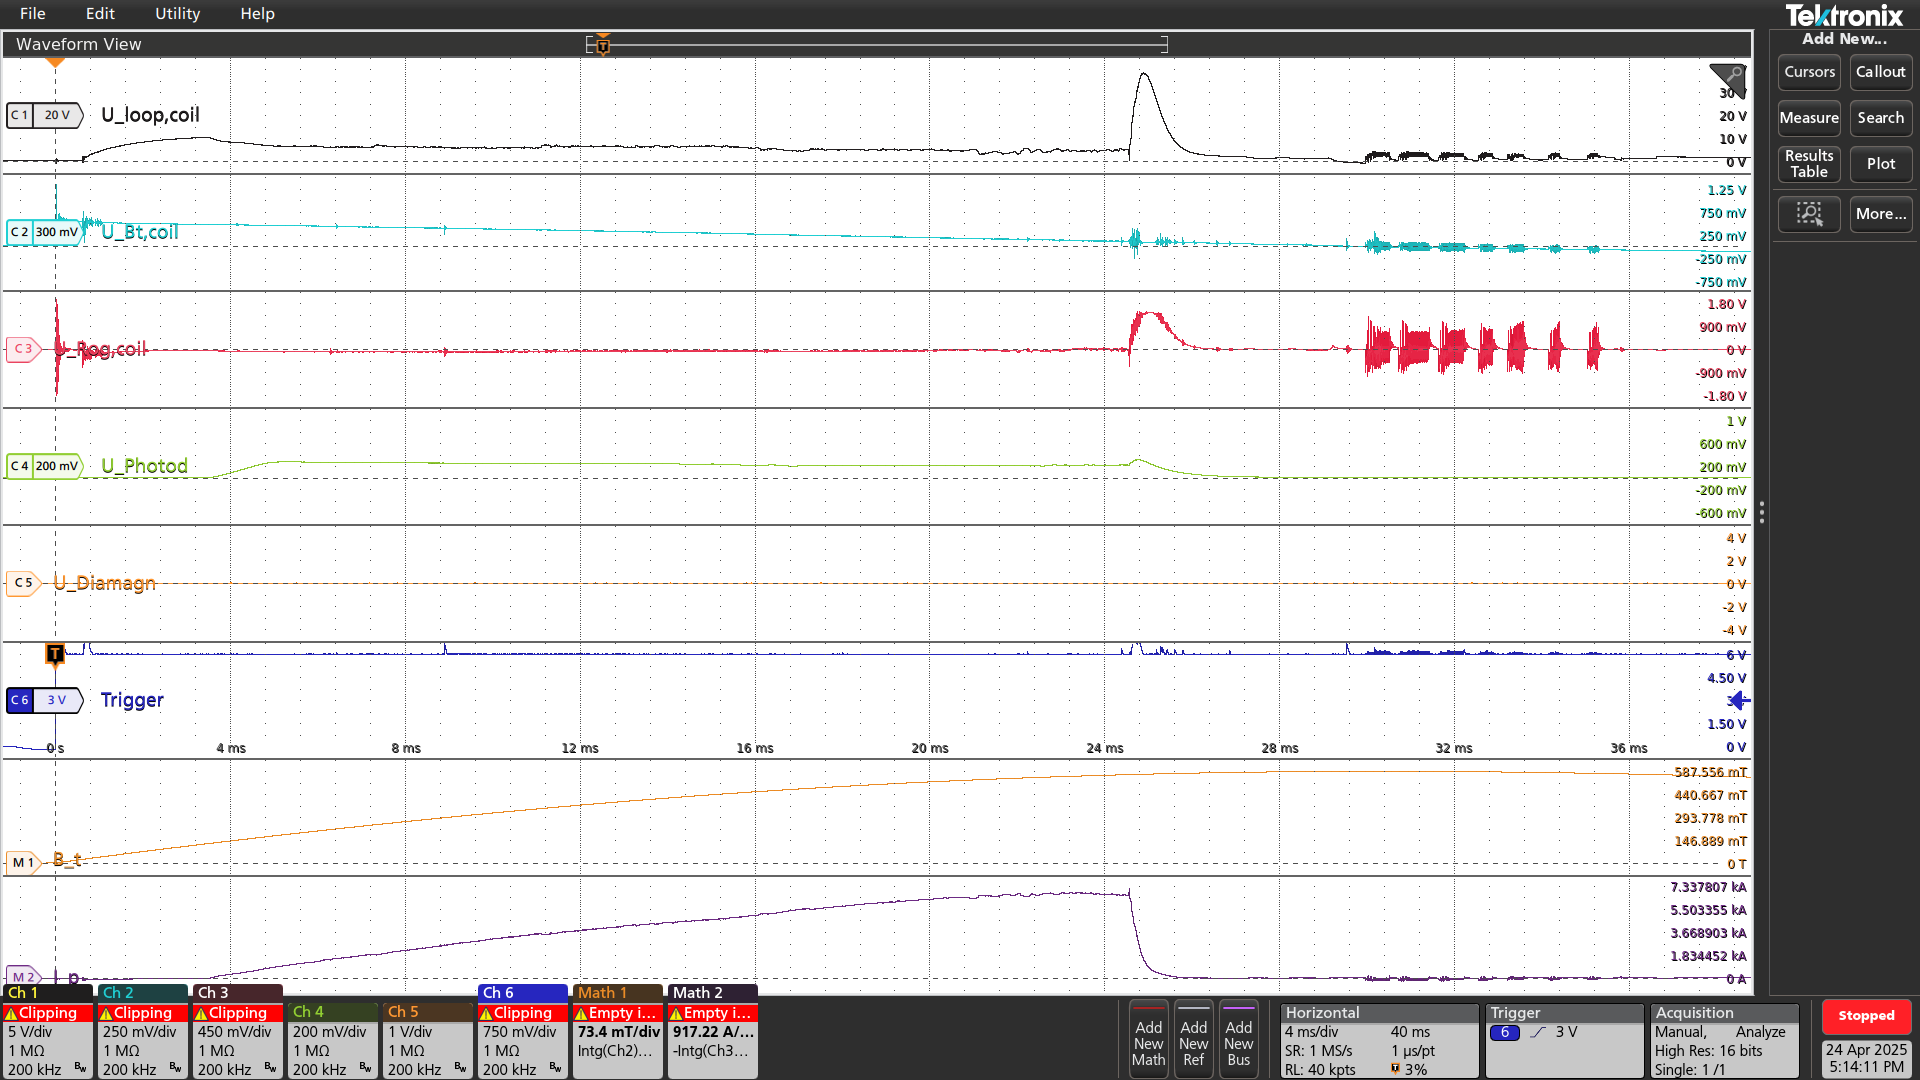1920x1080 pixels.
Task: Click the M1 math waveform handle
Action: tap(22, 862)
